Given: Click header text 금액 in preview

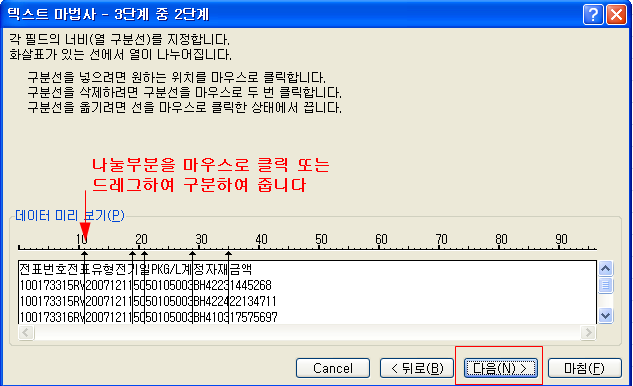Looking at the screenshot, I should (x=241, y=269).
